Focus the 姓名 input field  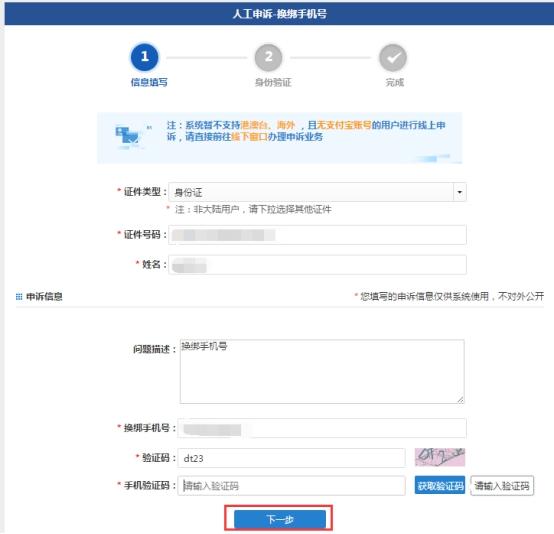317,265
